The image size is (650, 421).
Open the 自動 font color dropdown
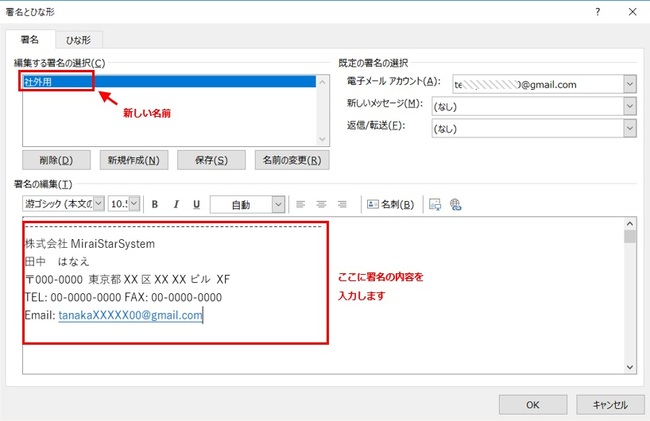(278, 204)
